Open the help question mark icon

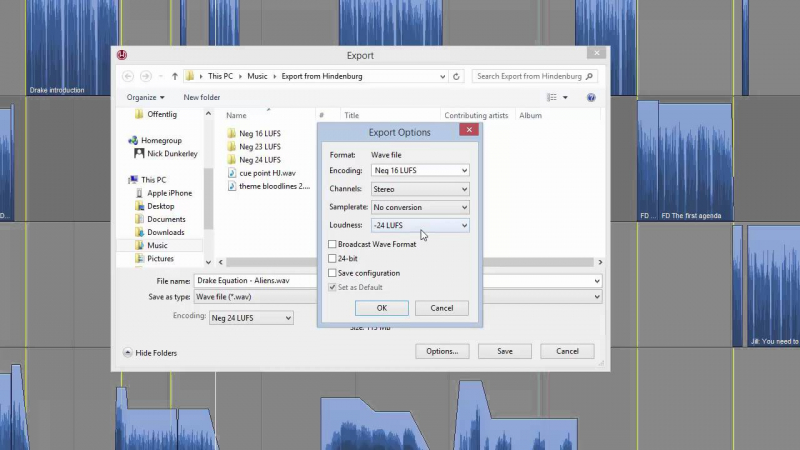[591, 97]
